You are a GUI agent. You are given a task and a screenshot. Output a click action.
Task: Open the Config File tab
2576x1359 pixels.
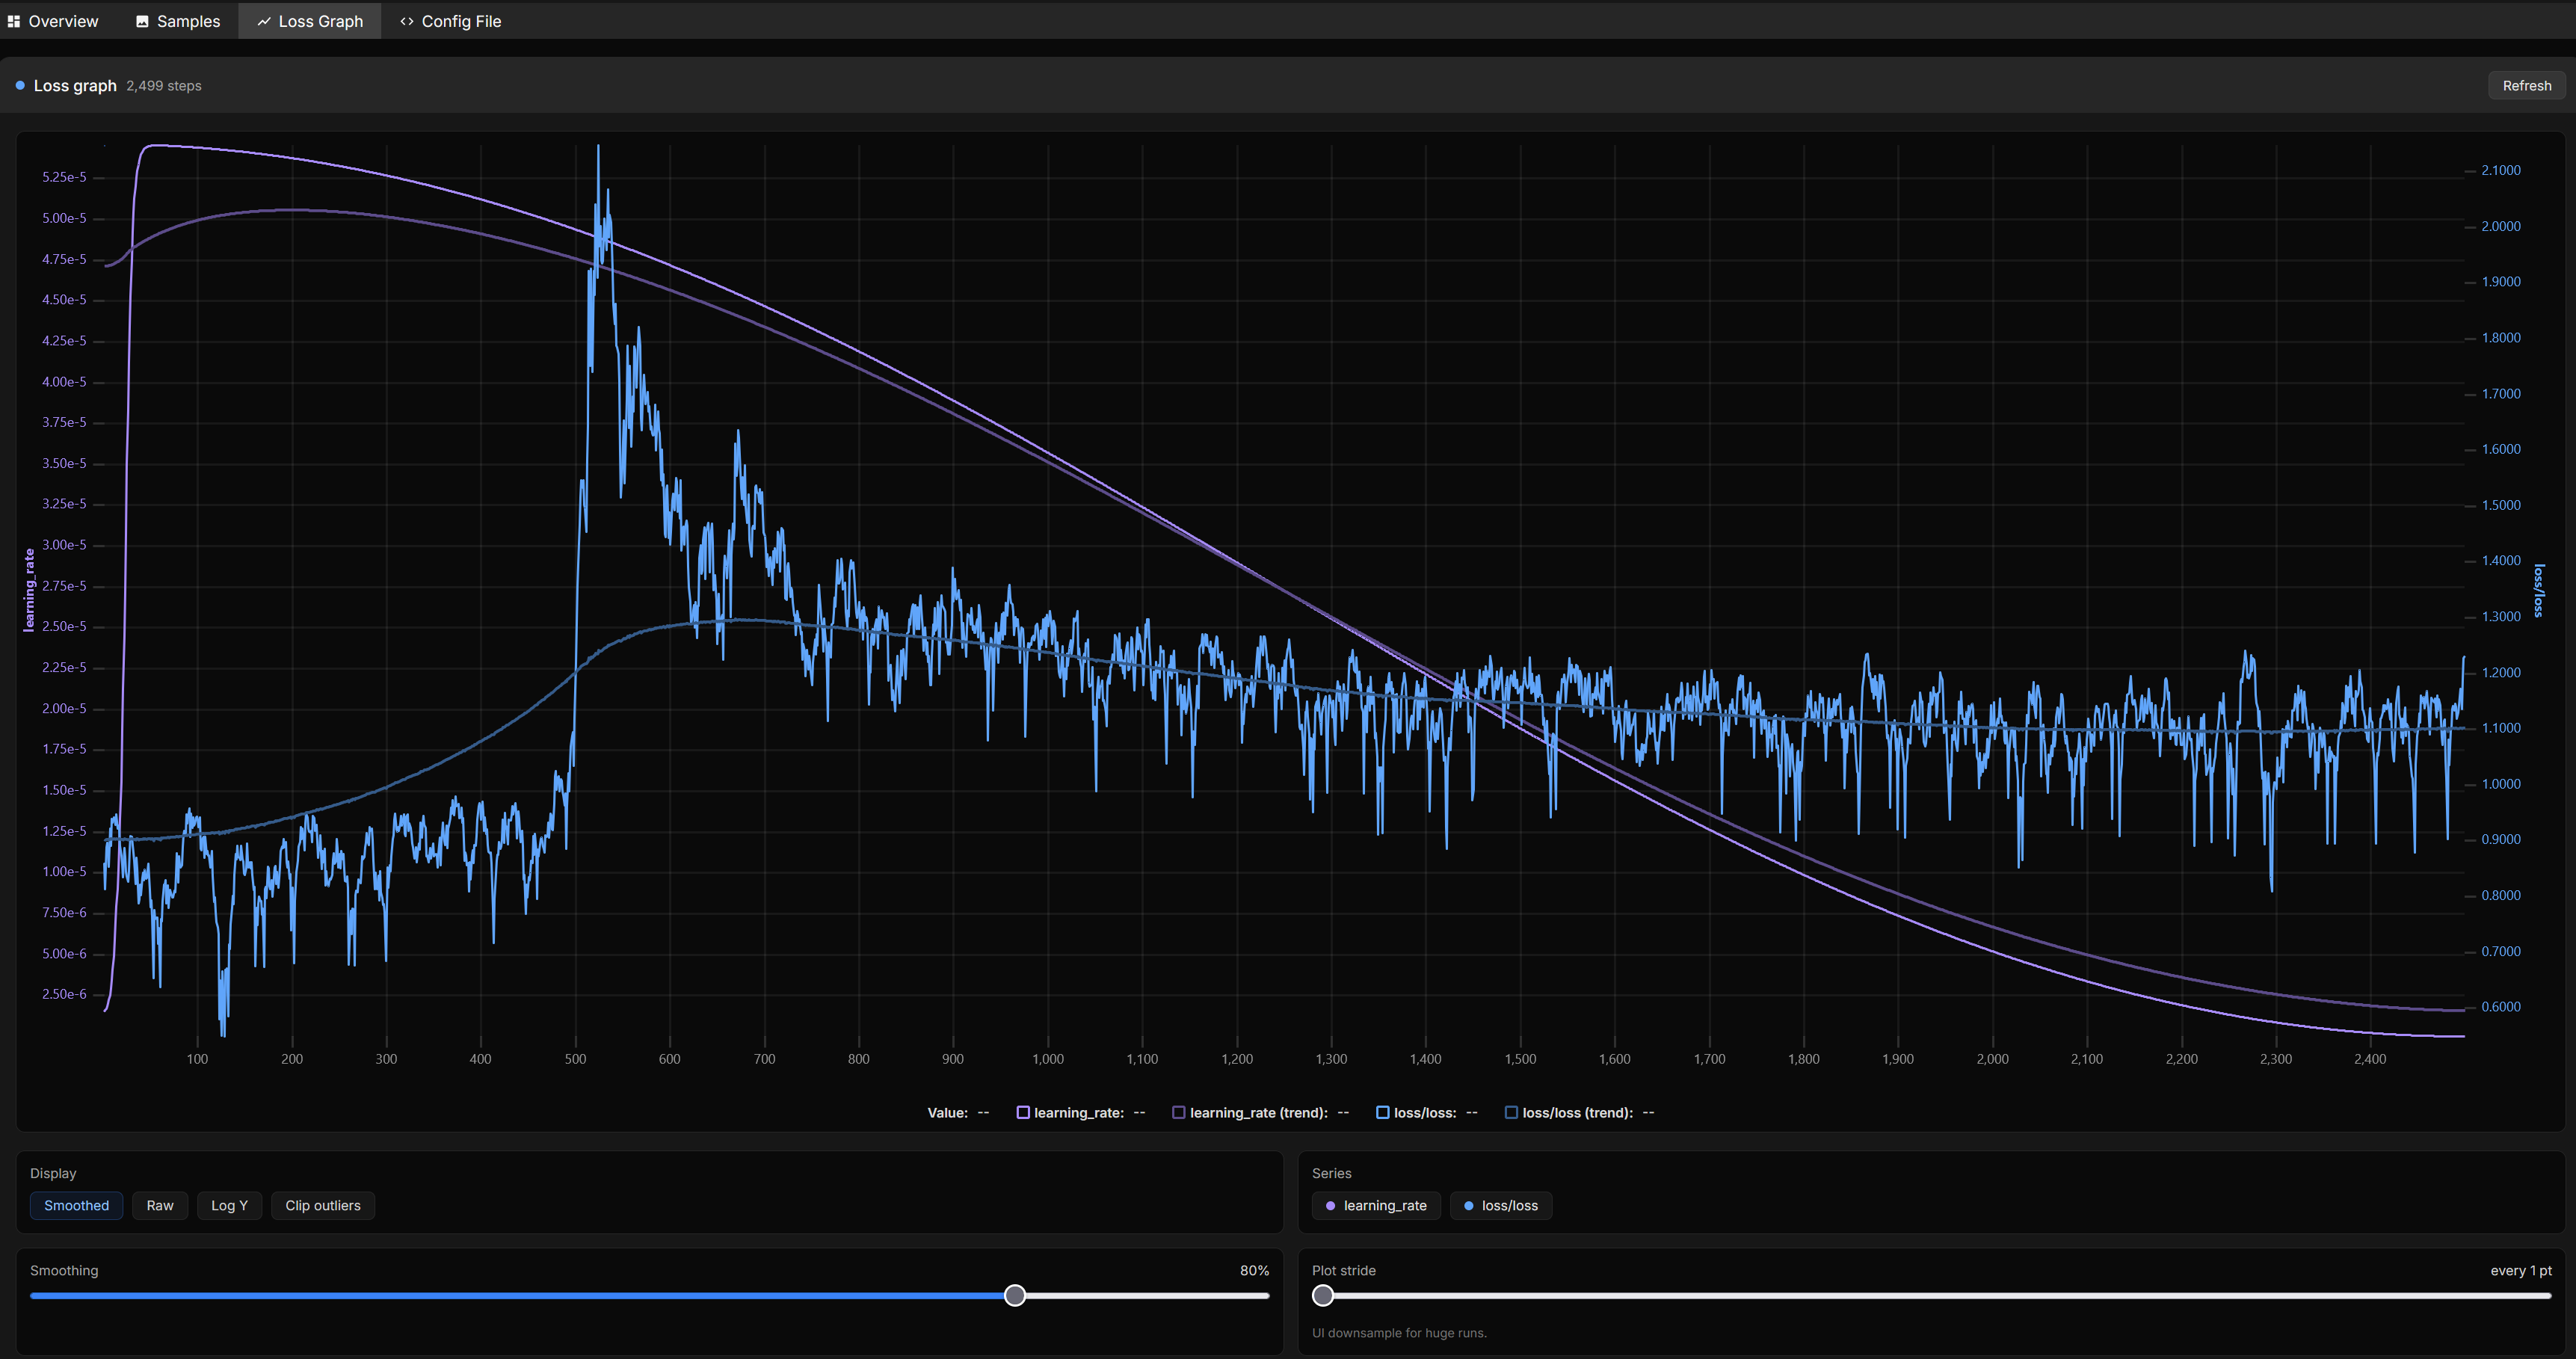point(451,21)
